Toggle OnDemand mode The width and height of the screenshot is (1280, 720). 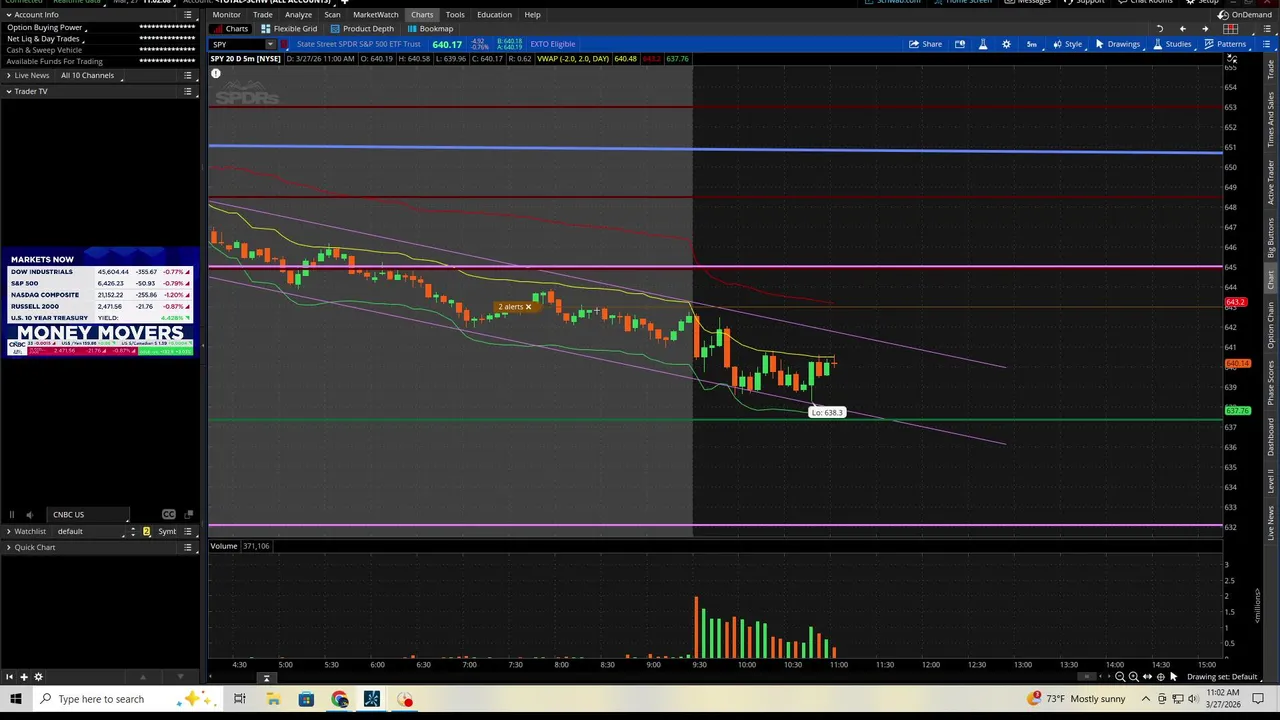pos(1244,15)
